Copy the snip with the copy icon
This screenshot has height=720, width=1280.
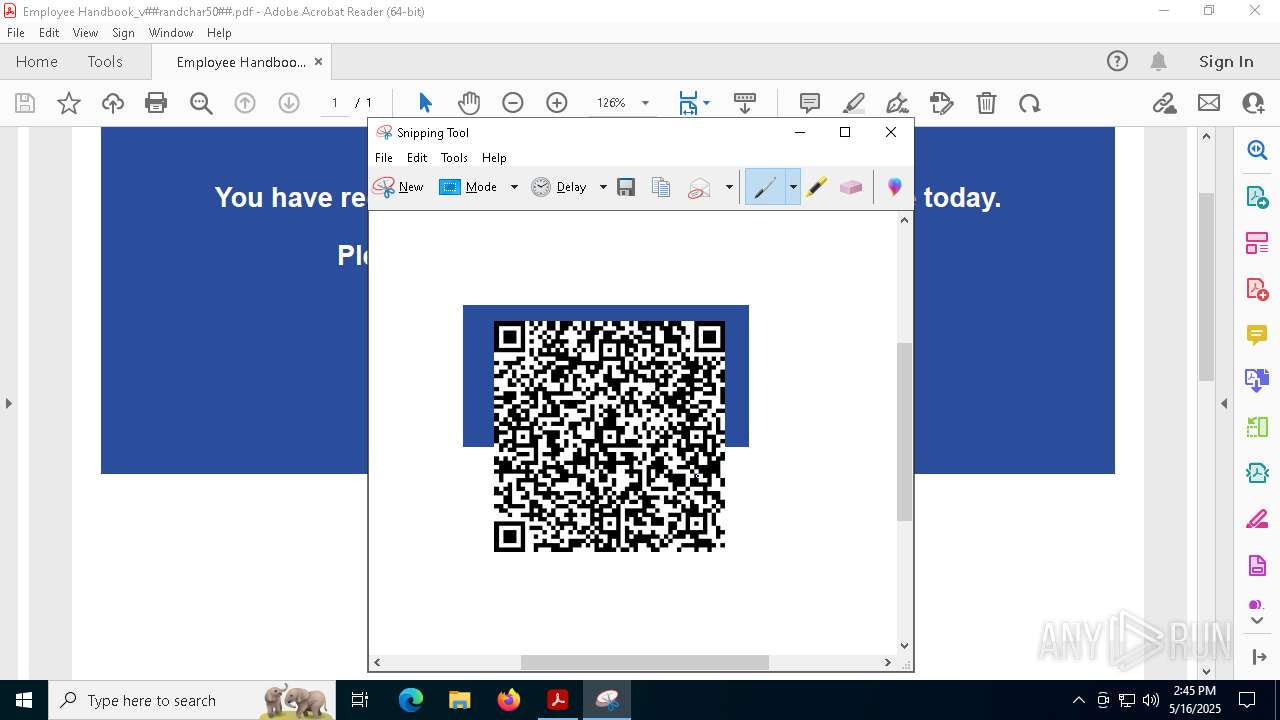point(660,187)
